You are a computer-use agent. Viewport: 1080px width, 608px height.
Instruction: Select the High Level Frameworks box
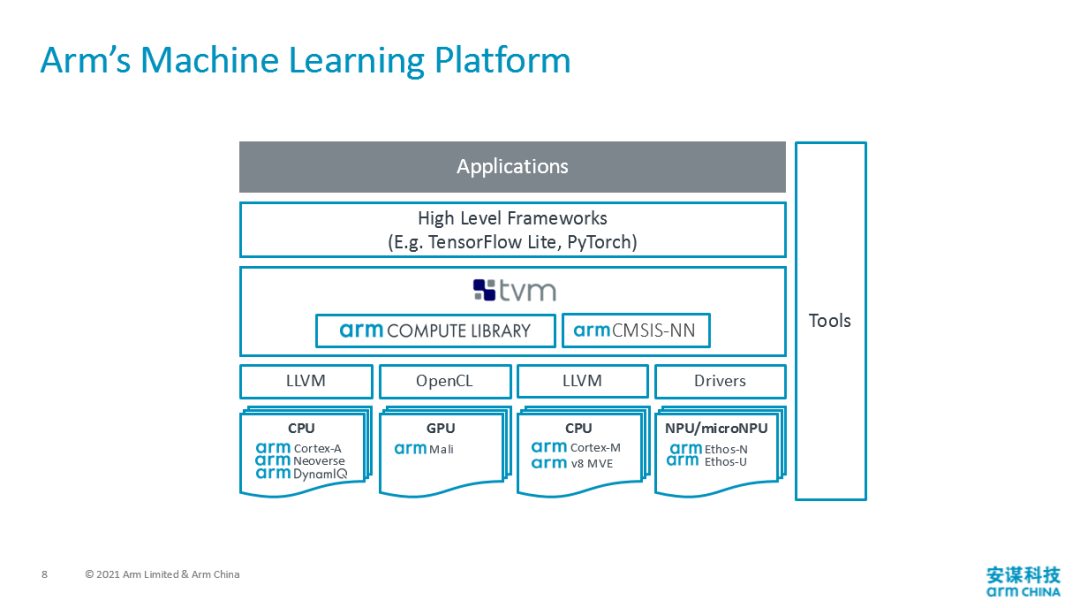click(x=512, y=230)
